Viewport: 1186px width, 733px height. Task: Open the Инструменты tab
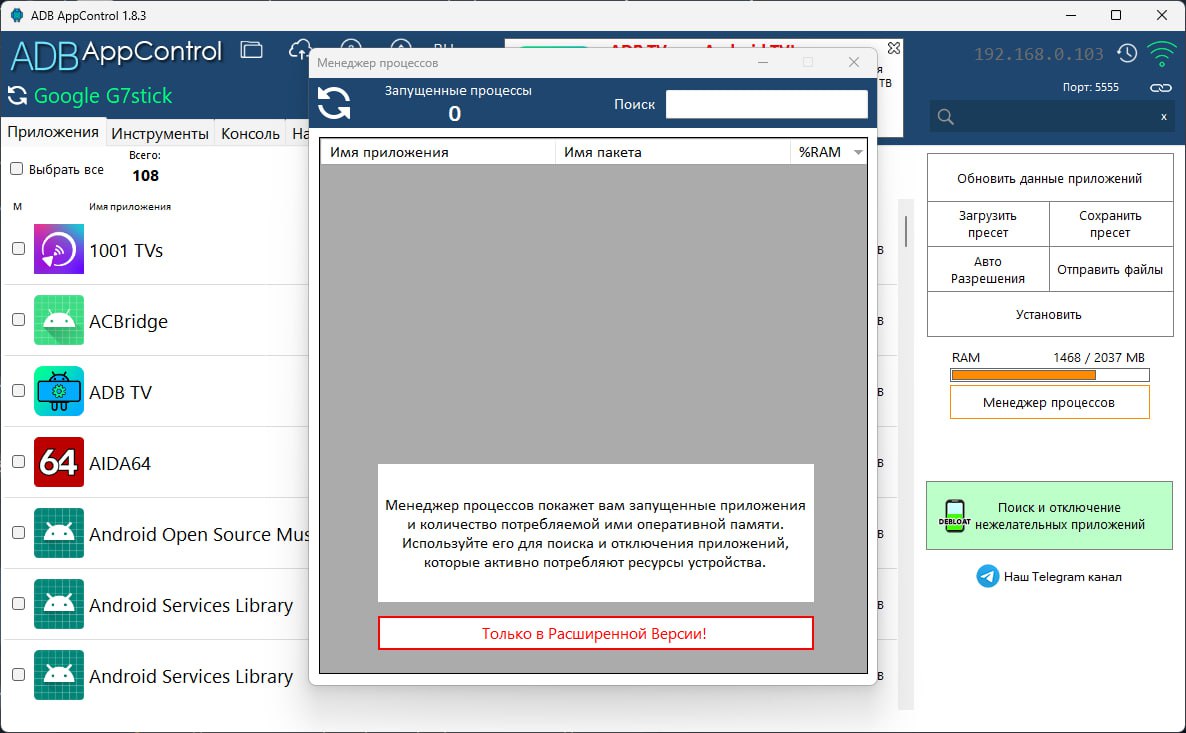coord(160,134)
